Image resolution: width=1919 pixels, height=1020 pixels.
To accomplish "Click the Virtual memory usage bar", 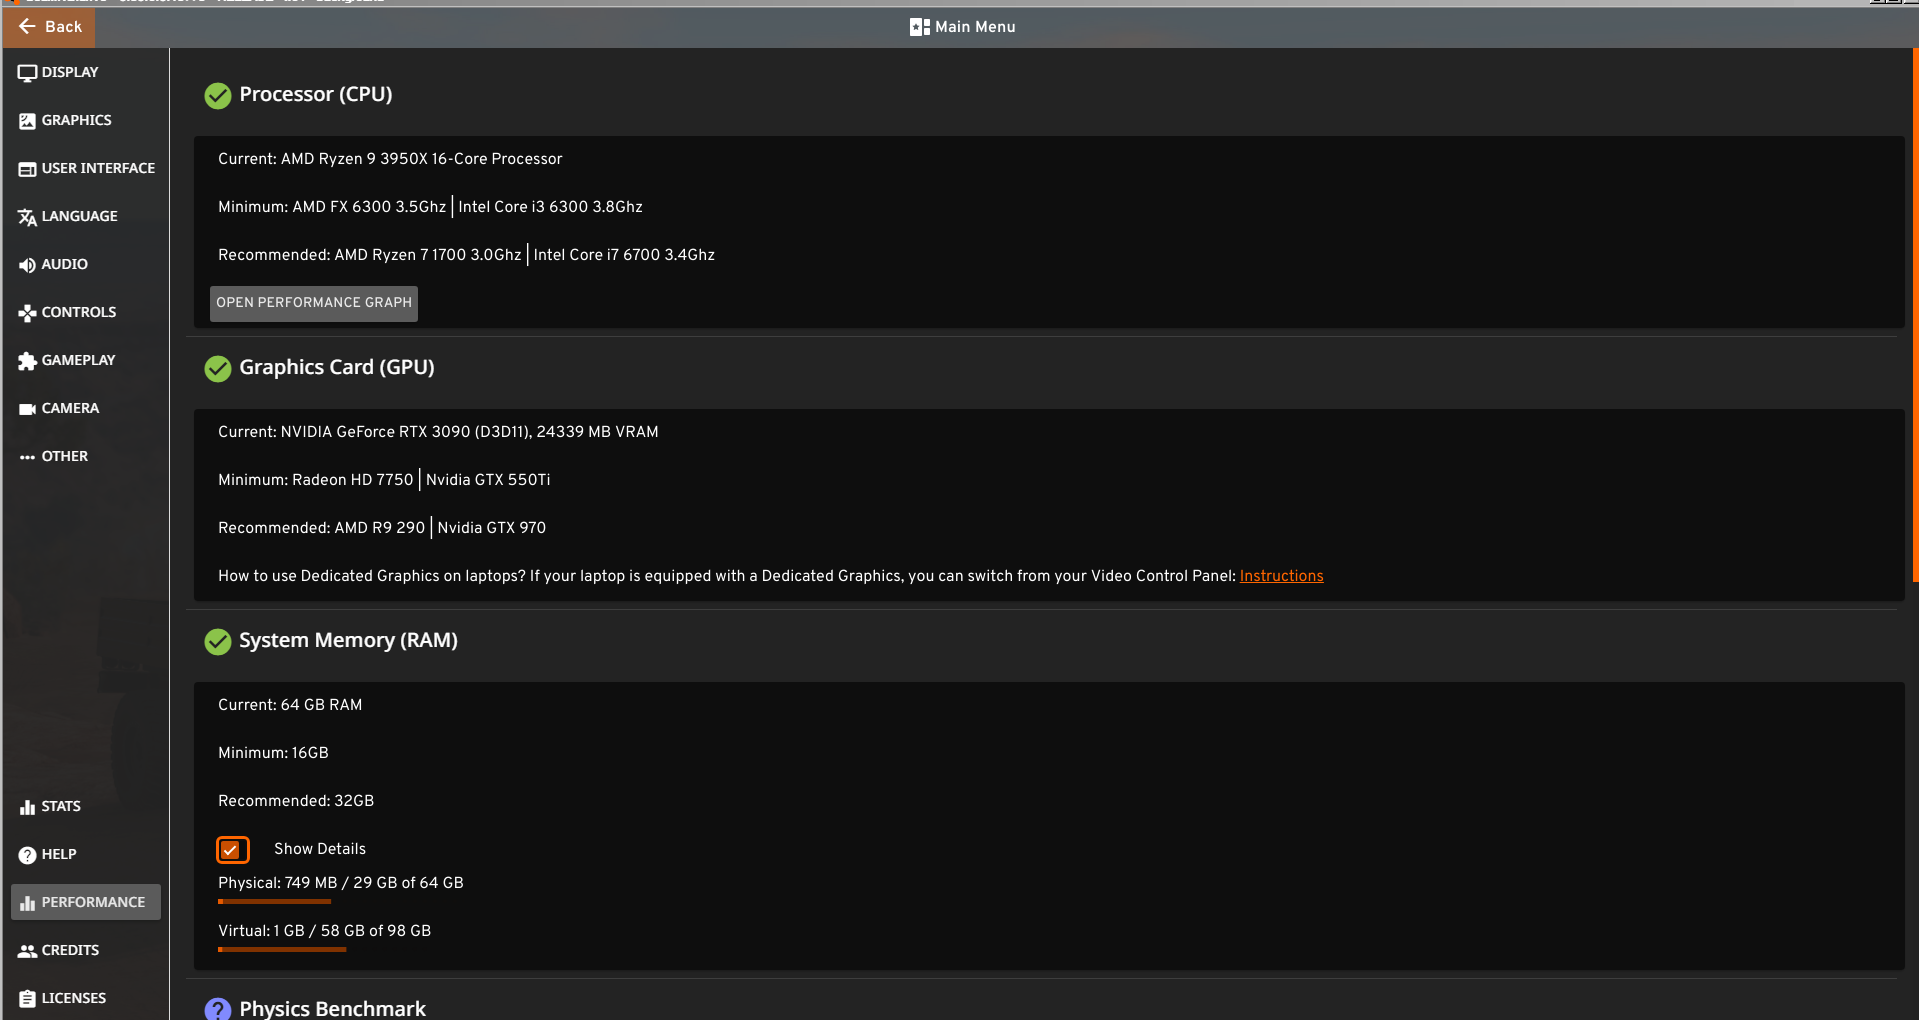I will 282,949.
